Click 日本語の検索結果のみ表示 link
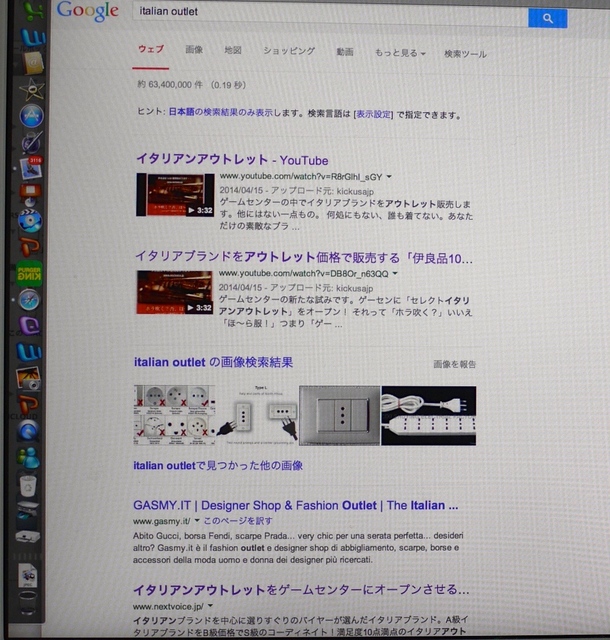 coord(220,112)
